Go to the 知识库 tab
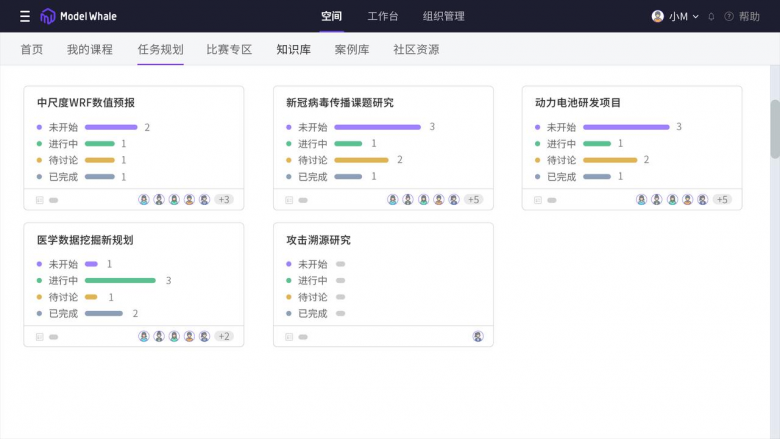 click(293, 49)
